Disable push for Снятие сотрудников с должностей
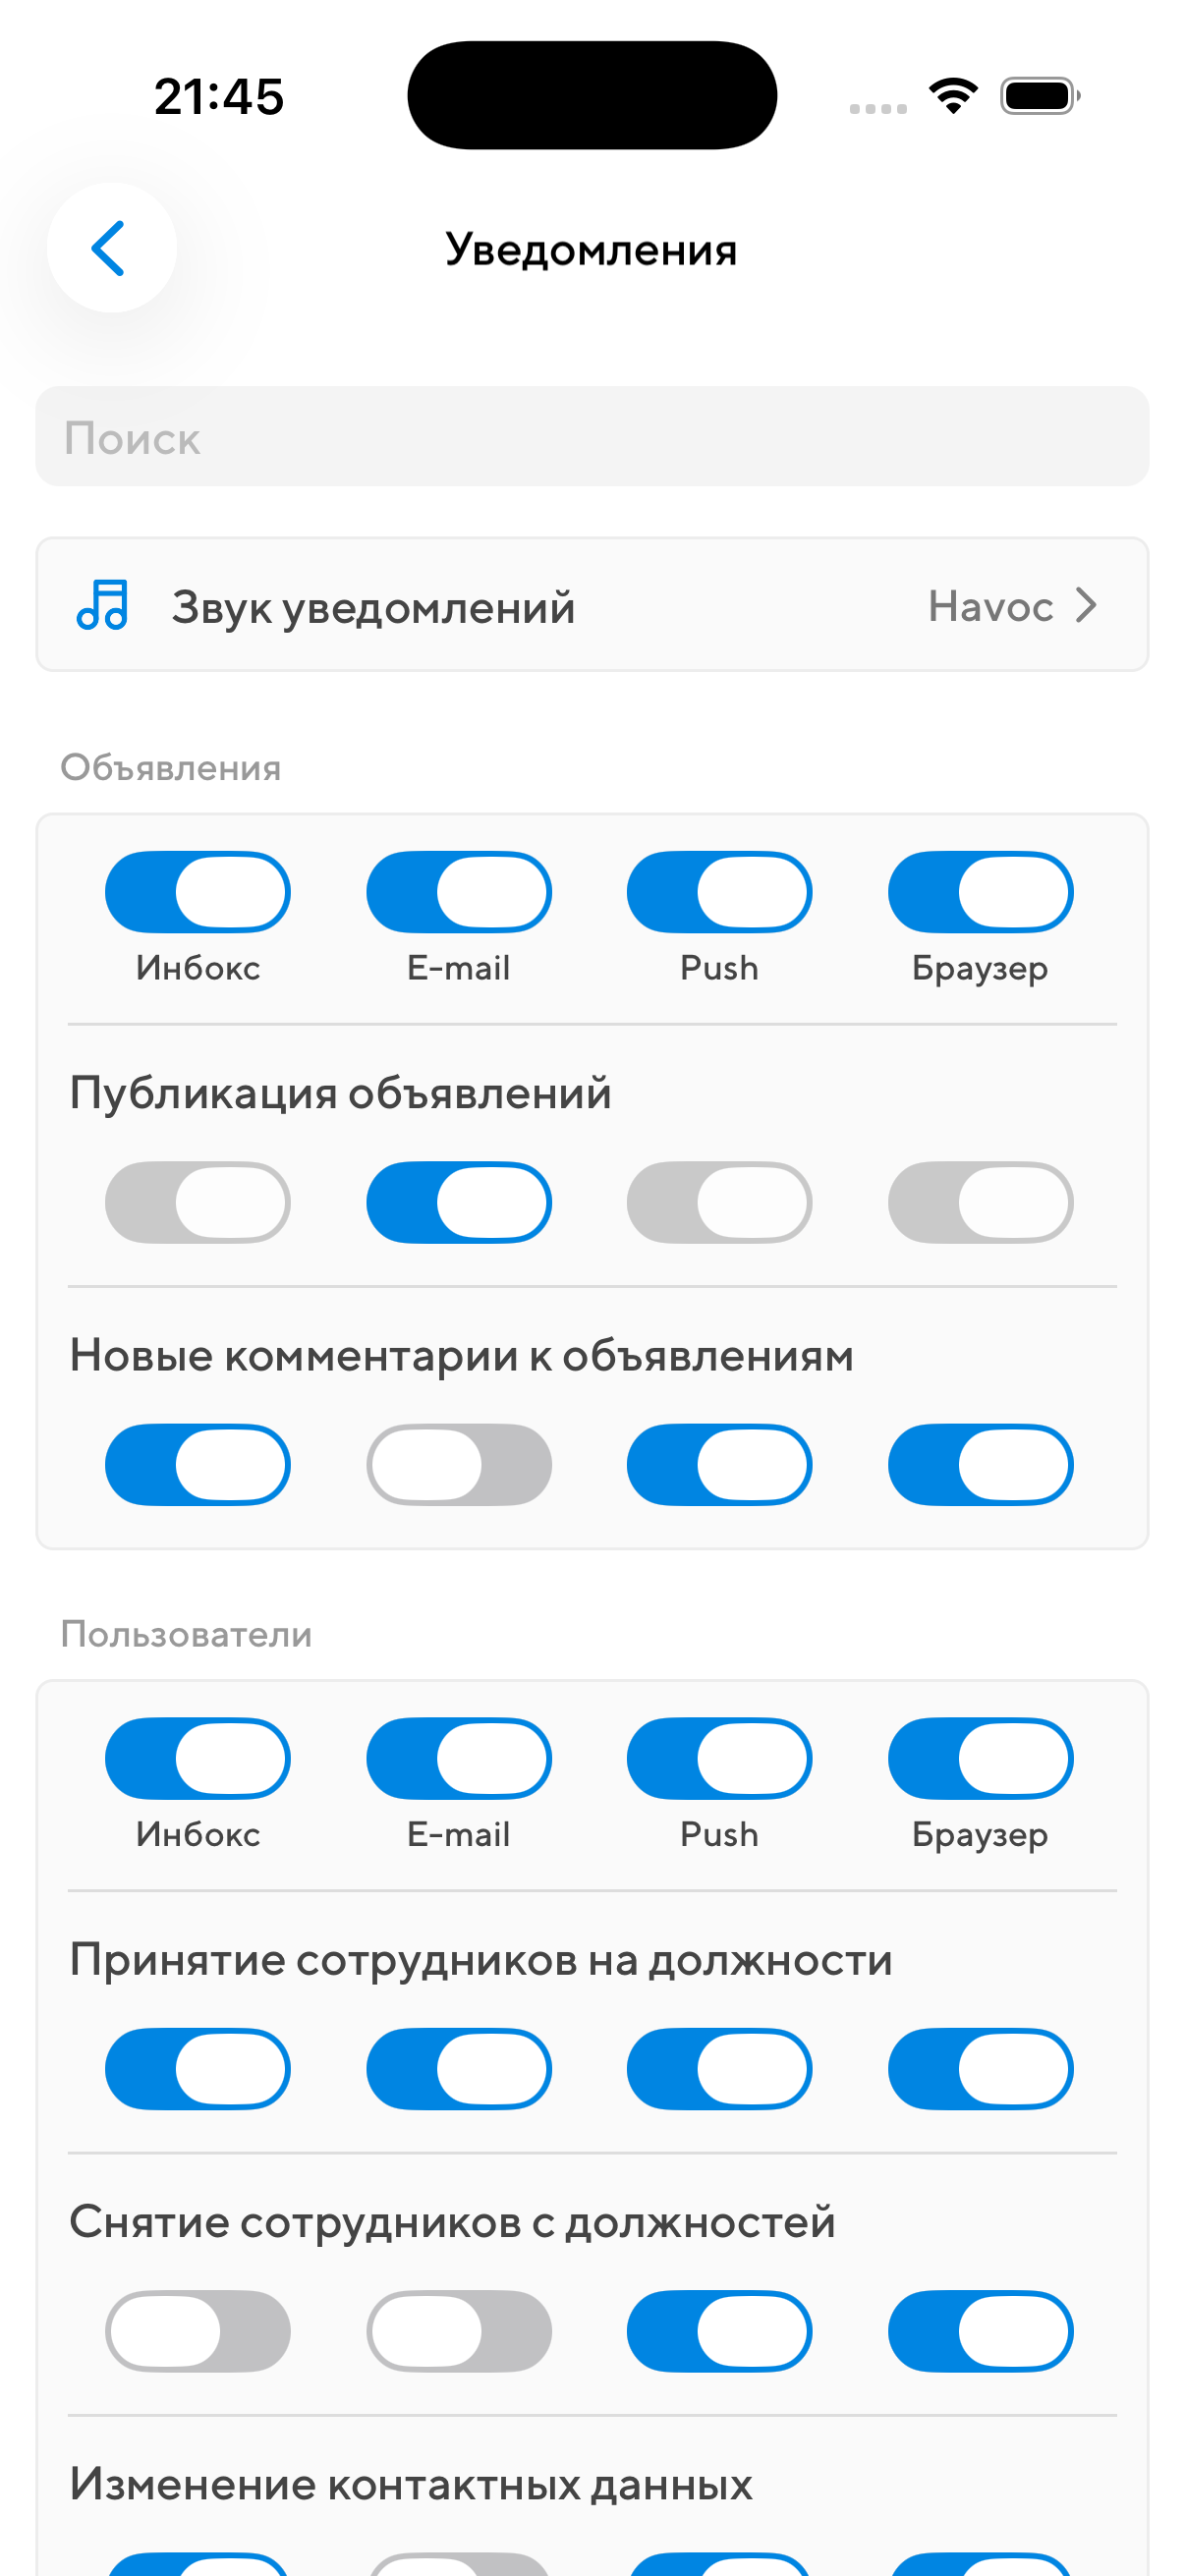Viewport: 1185px width, 2576px height. (x=719, y=2330)
